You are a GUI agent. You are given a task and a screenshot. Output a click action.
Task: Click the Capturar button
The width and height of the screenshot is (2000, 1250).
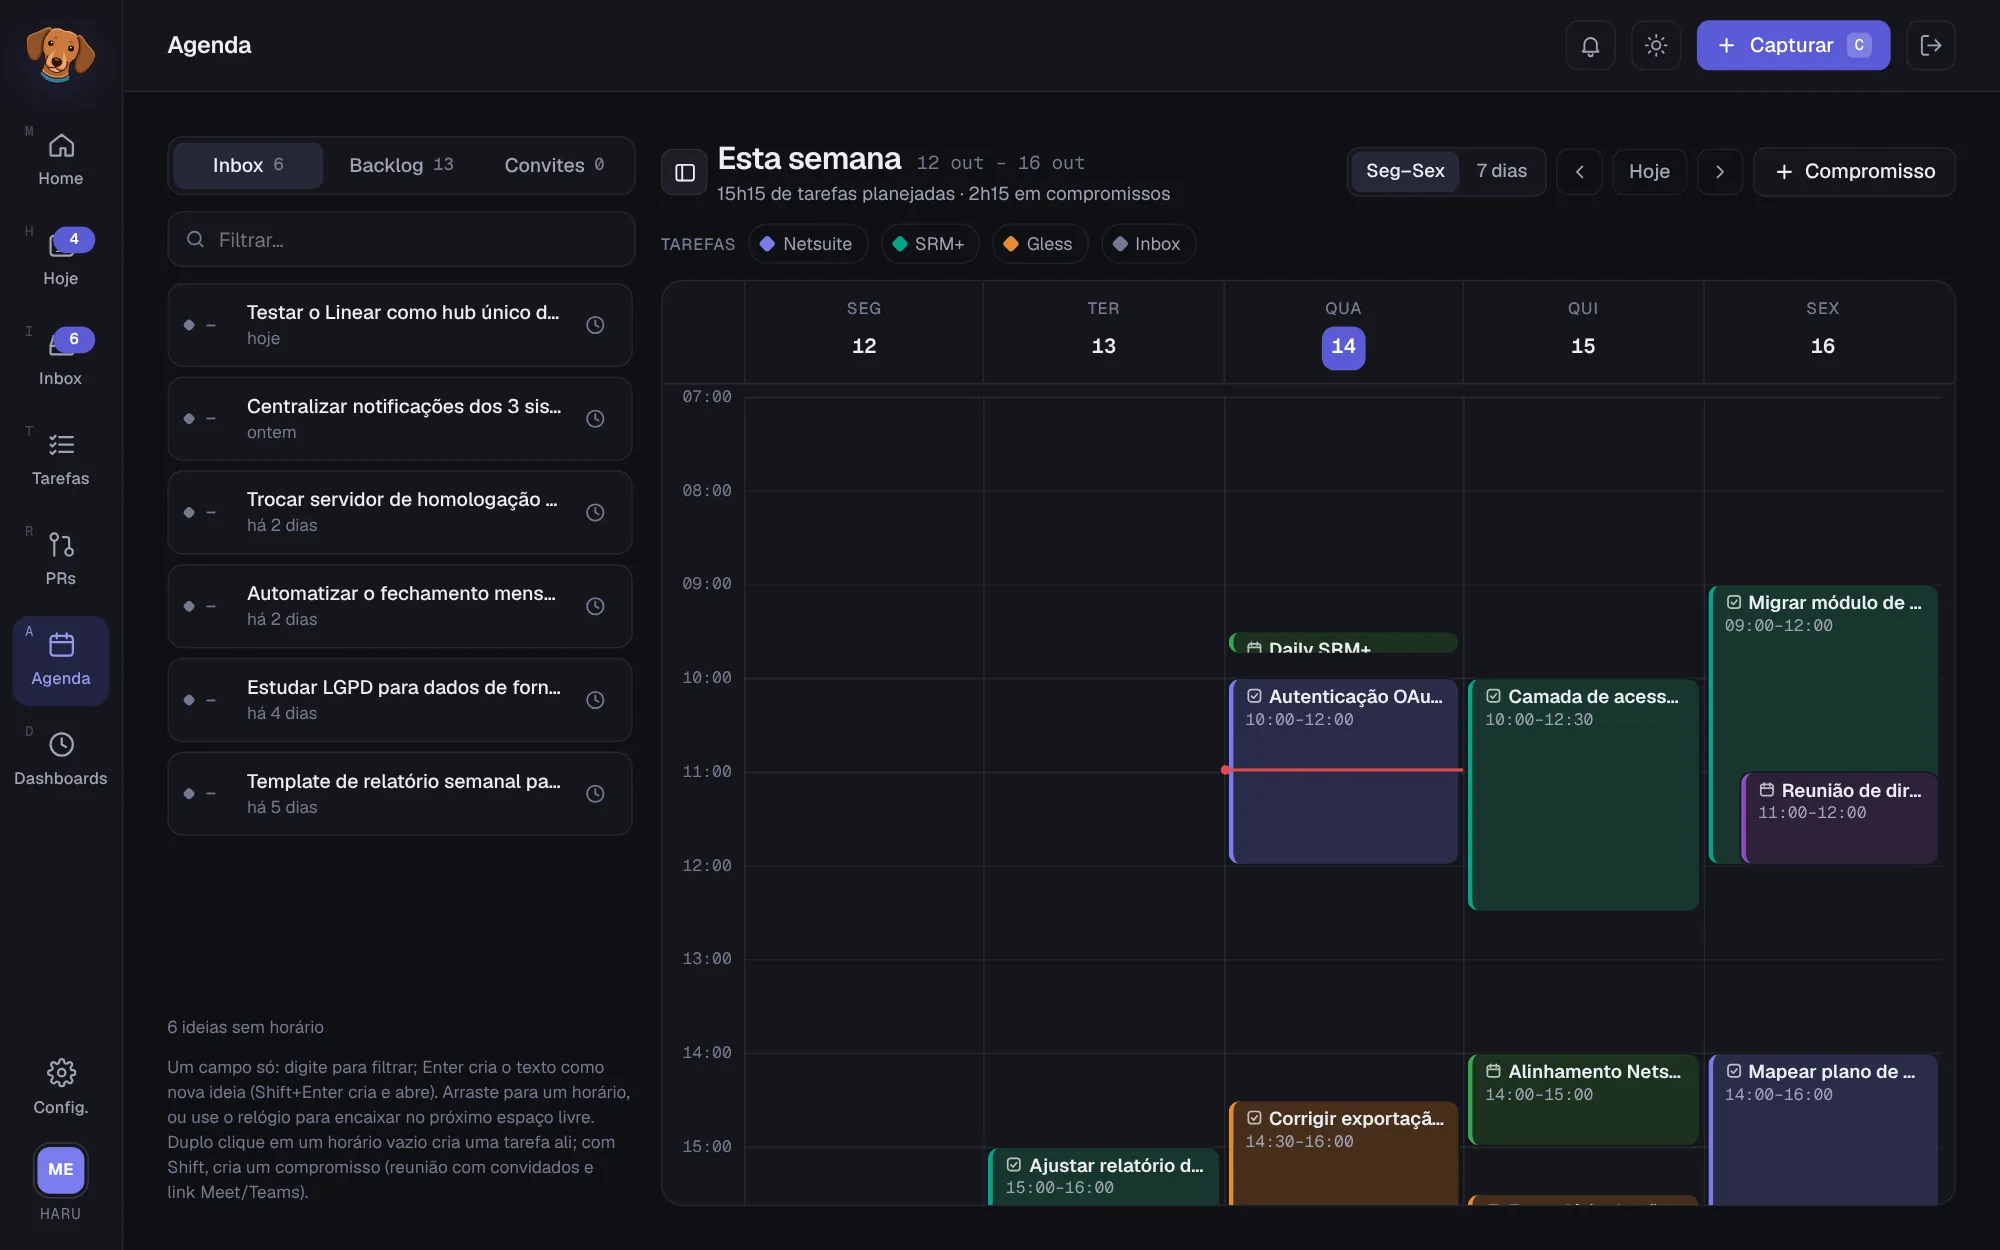1793,45
